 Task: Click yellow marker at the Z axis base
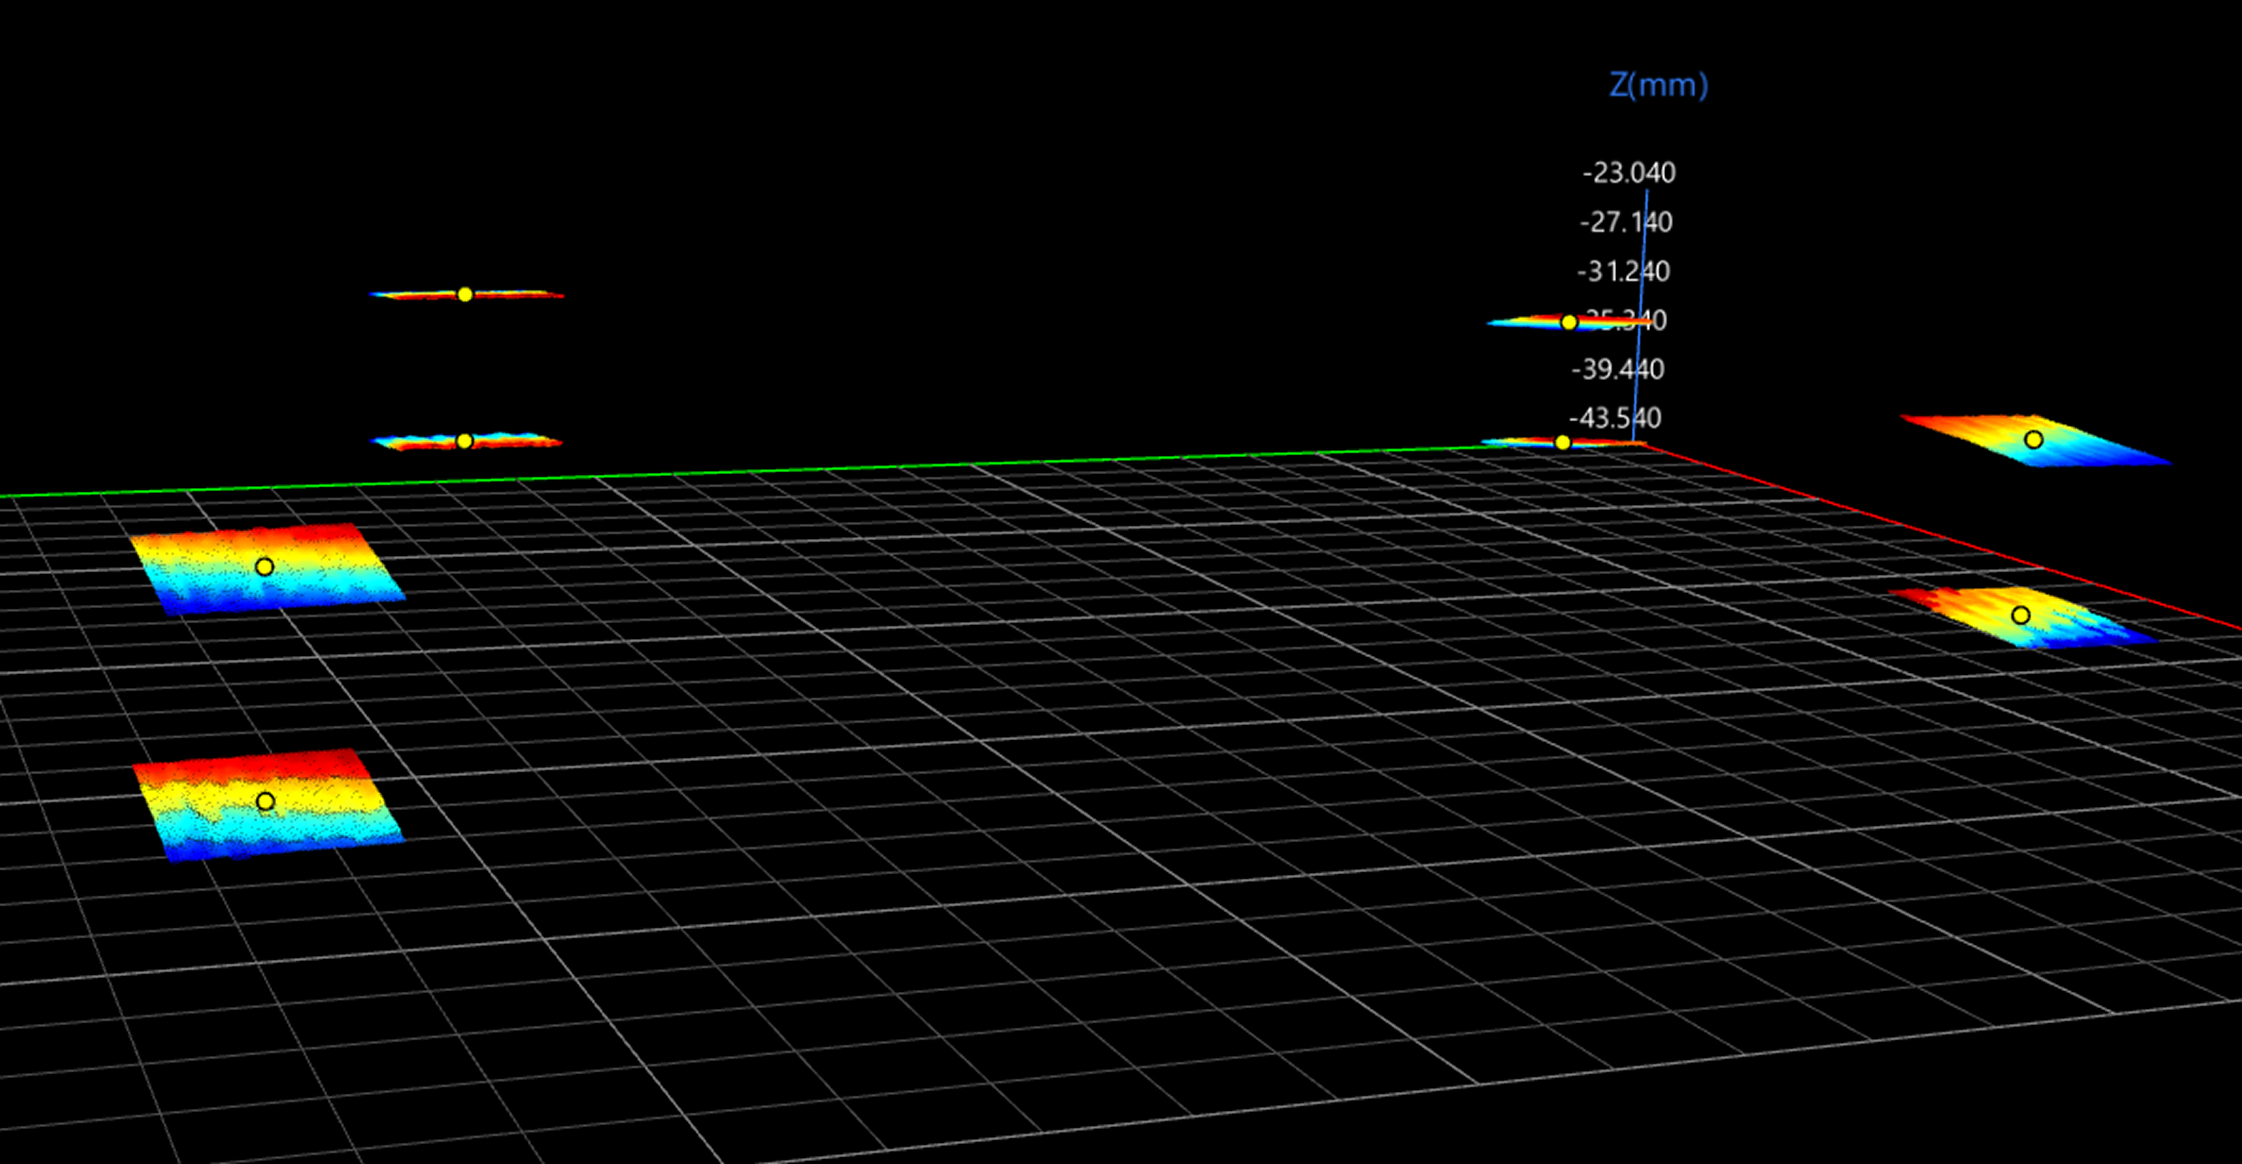point(1562,442)
